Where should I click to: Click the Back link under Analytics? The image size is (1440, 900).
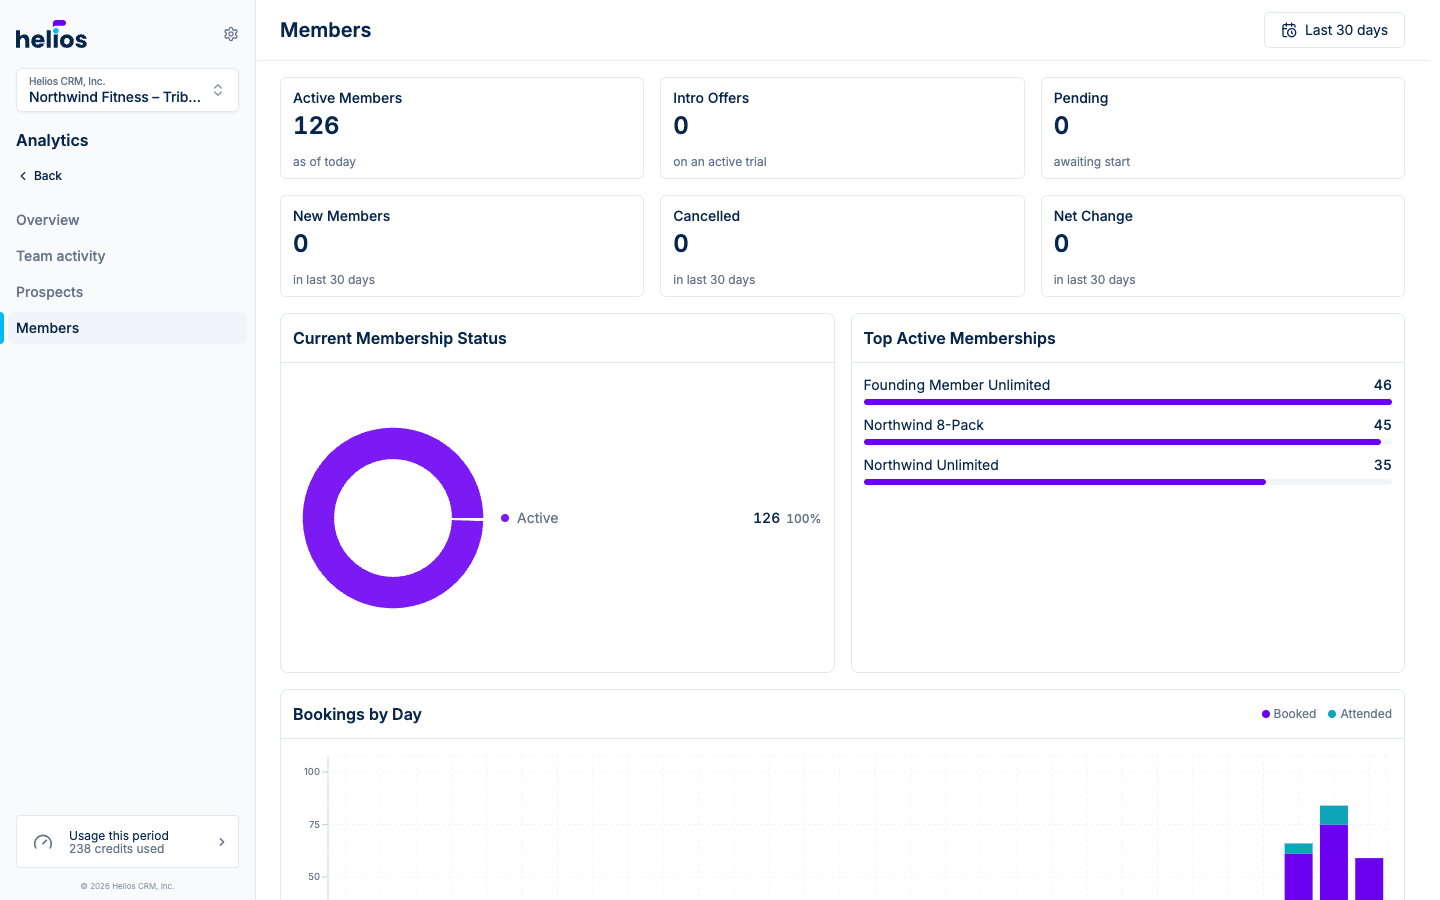(40, 176)
